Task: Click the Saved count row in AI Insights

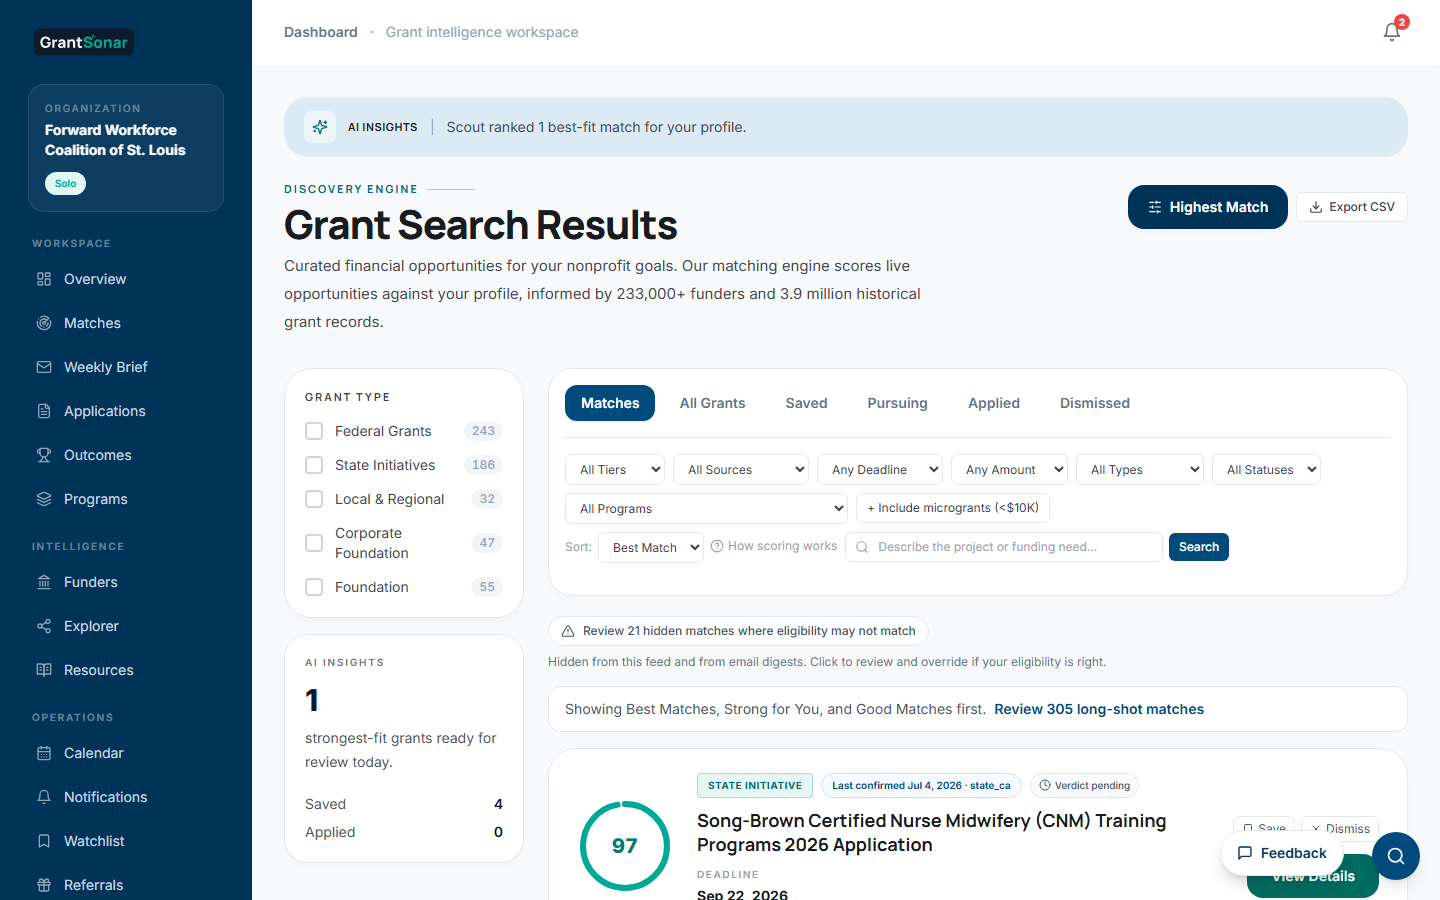Action: (404, 804)
